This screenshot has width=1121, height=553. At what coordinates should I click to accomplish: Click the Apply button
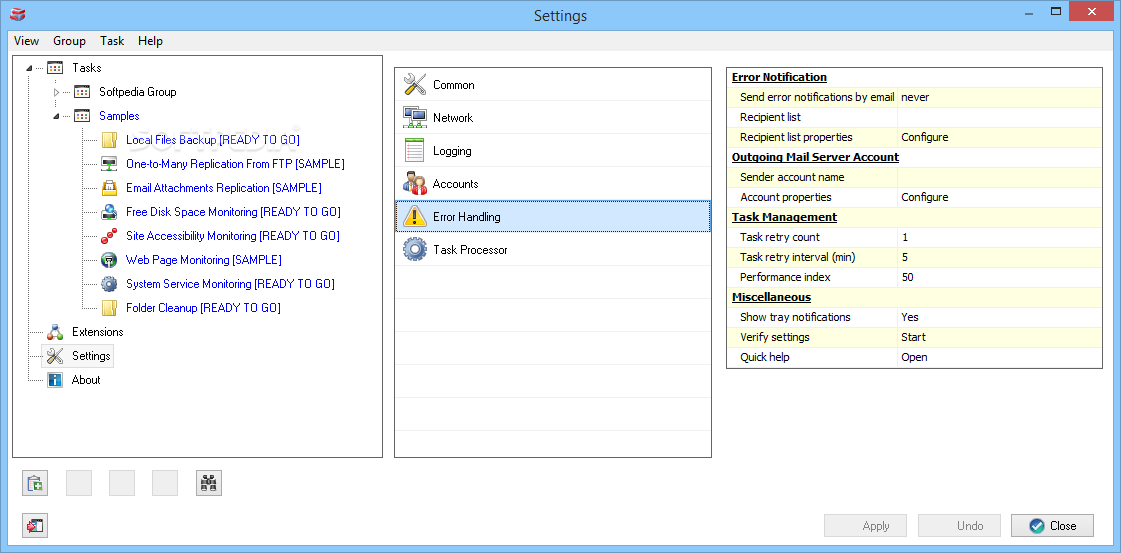866,526
